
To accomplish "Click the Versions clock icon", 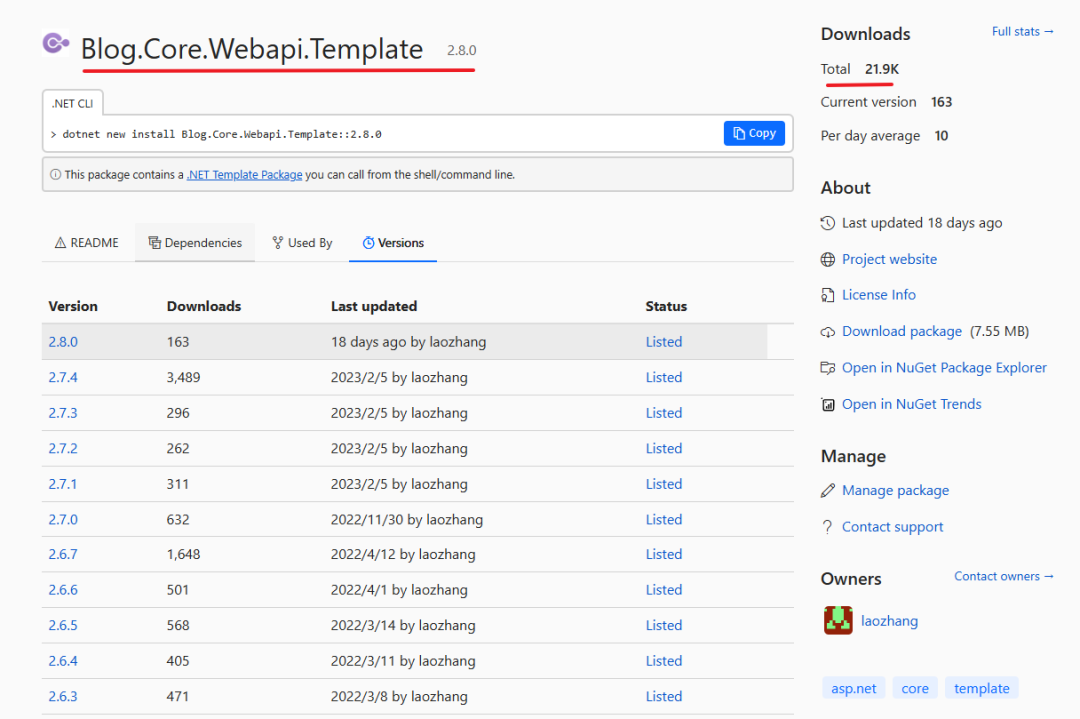I will (368, 242).
